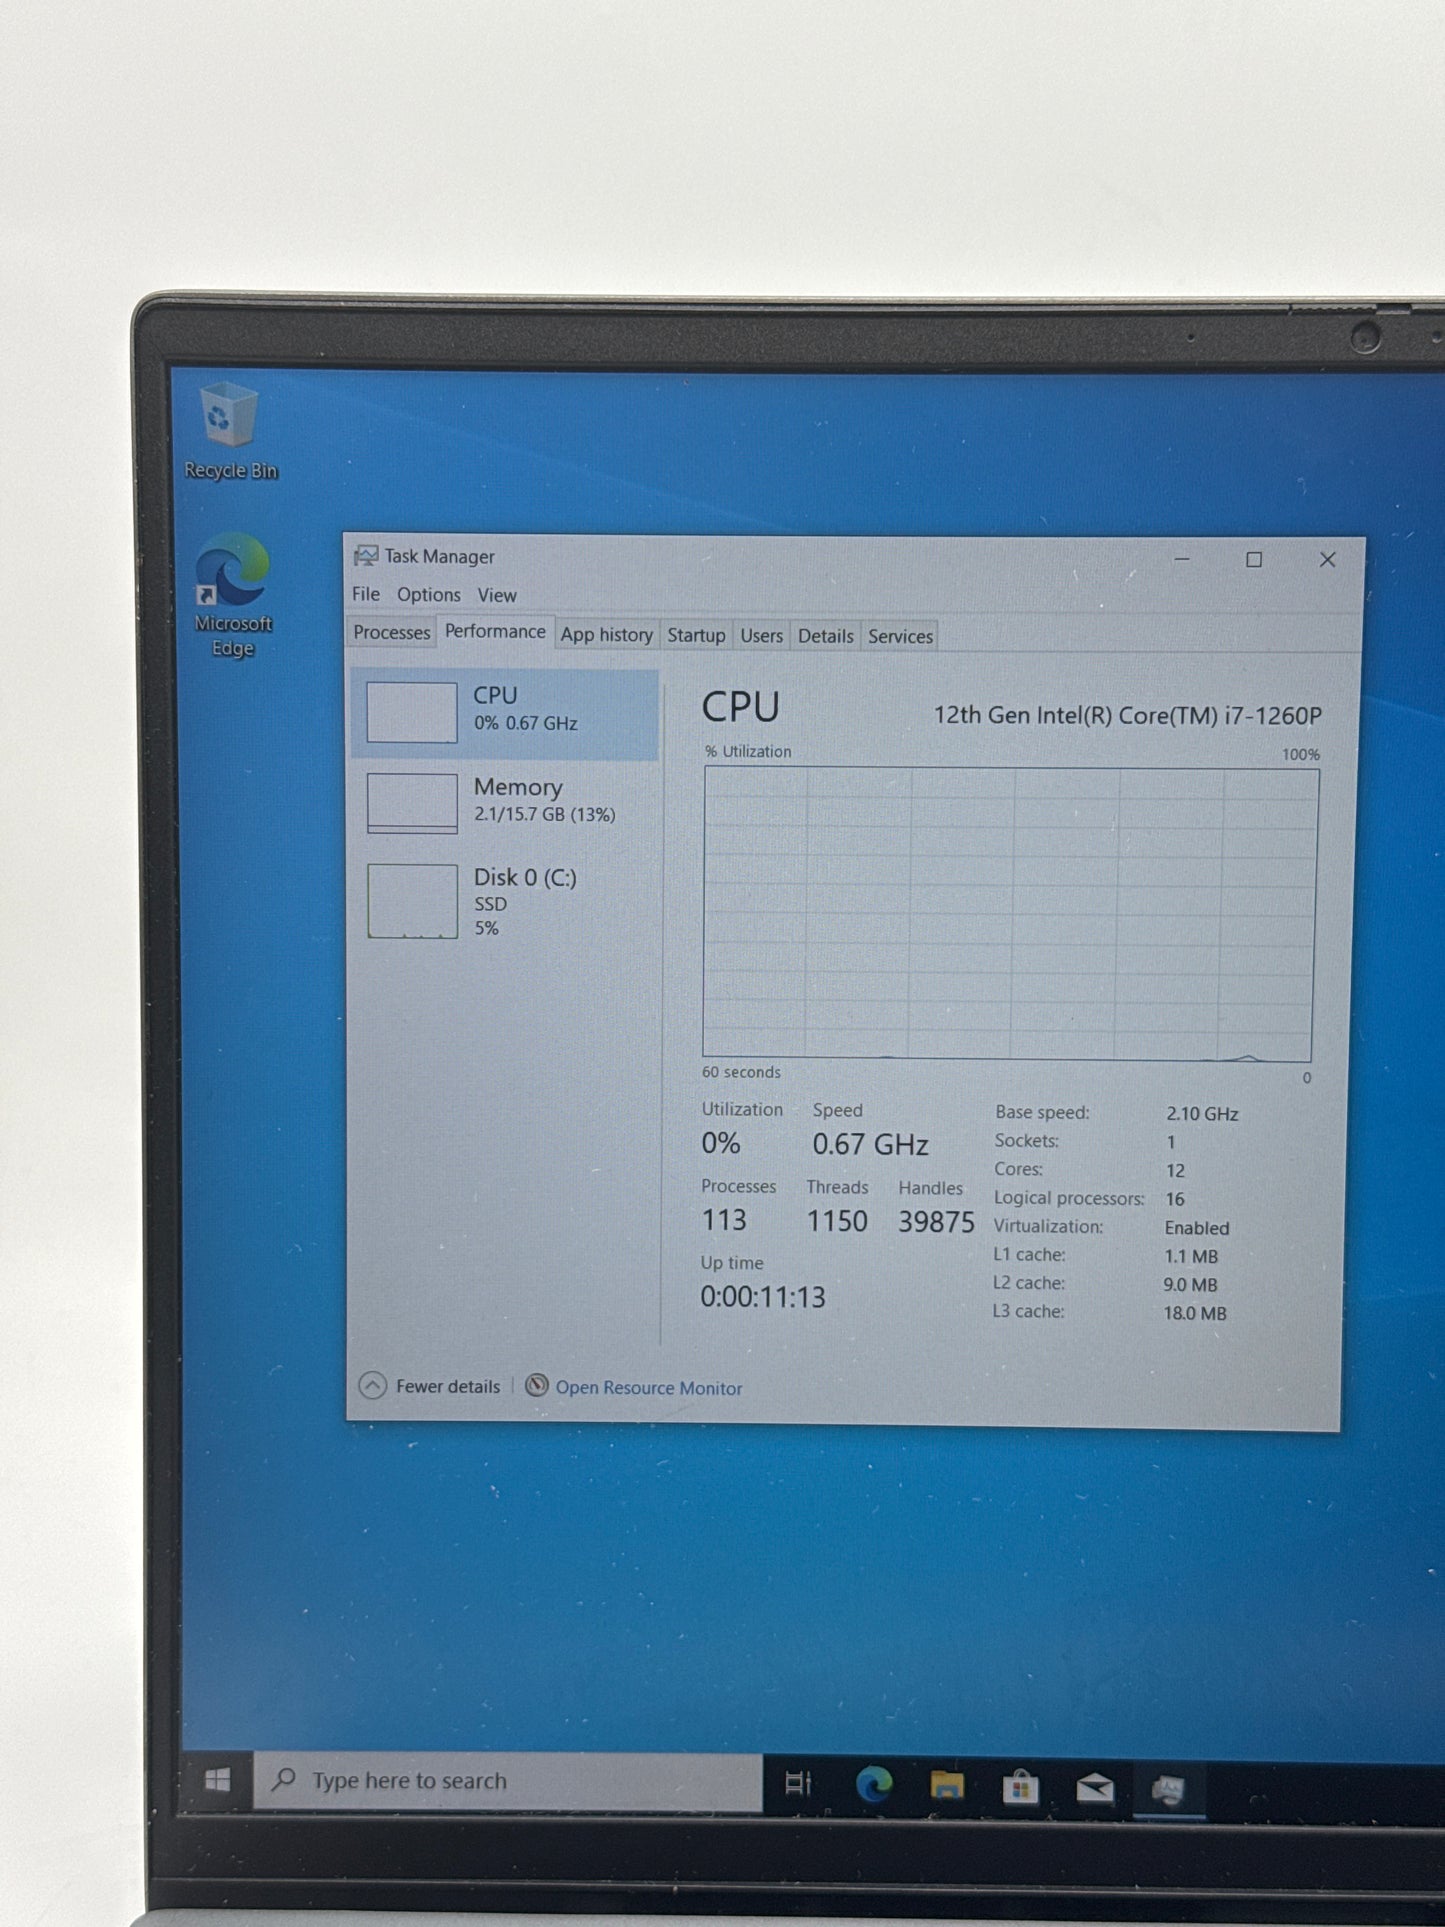
Task: Select the CPU performance entry
Action: 504,713
